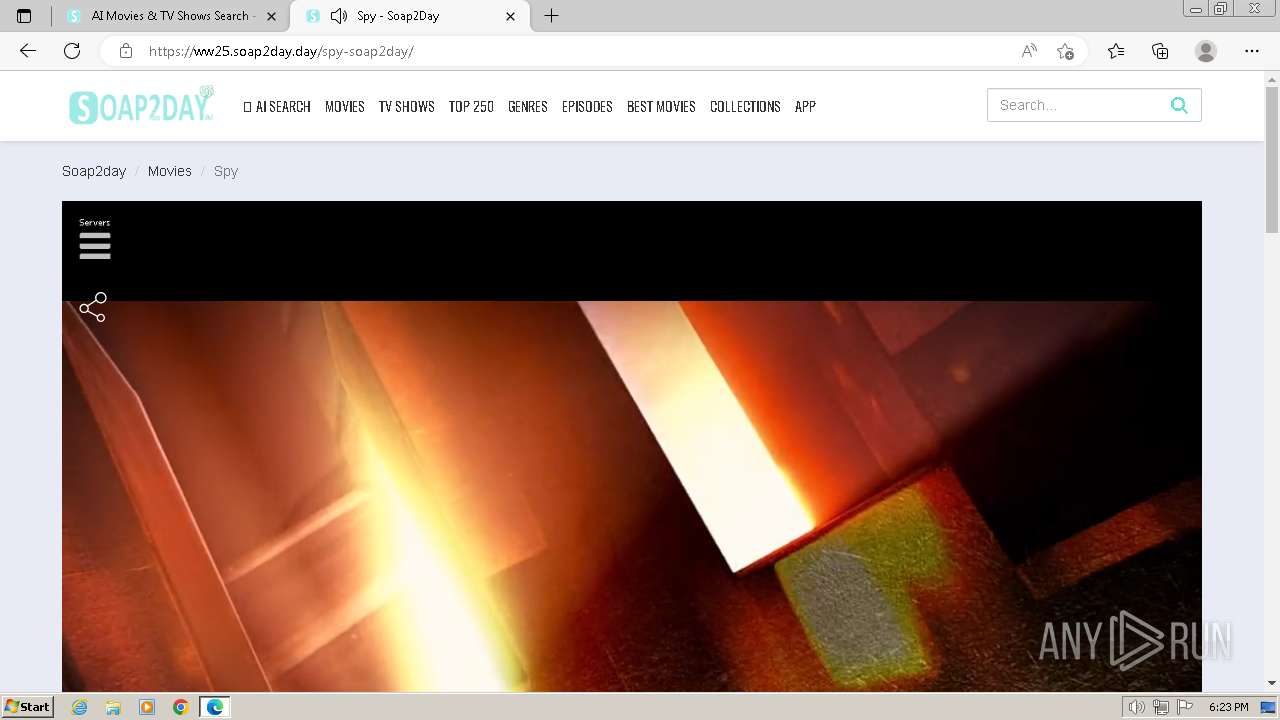View site information lock icon
The image size is (1280, 720).
126,51
